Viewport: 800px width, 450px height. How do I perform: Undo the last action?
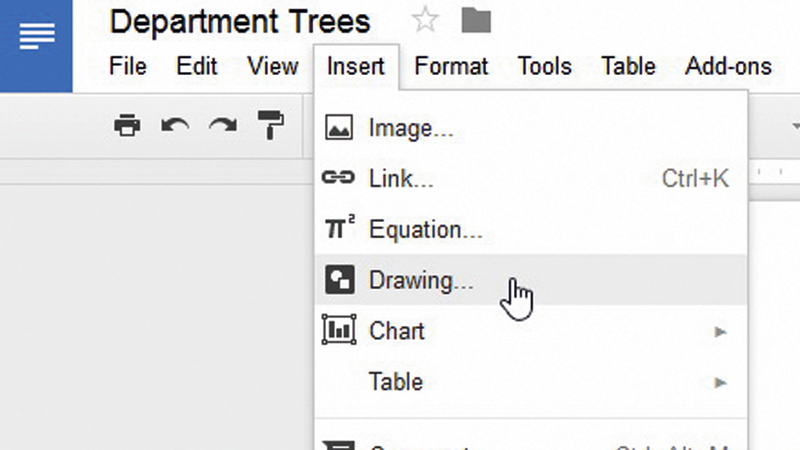click(x=175, y=125)
